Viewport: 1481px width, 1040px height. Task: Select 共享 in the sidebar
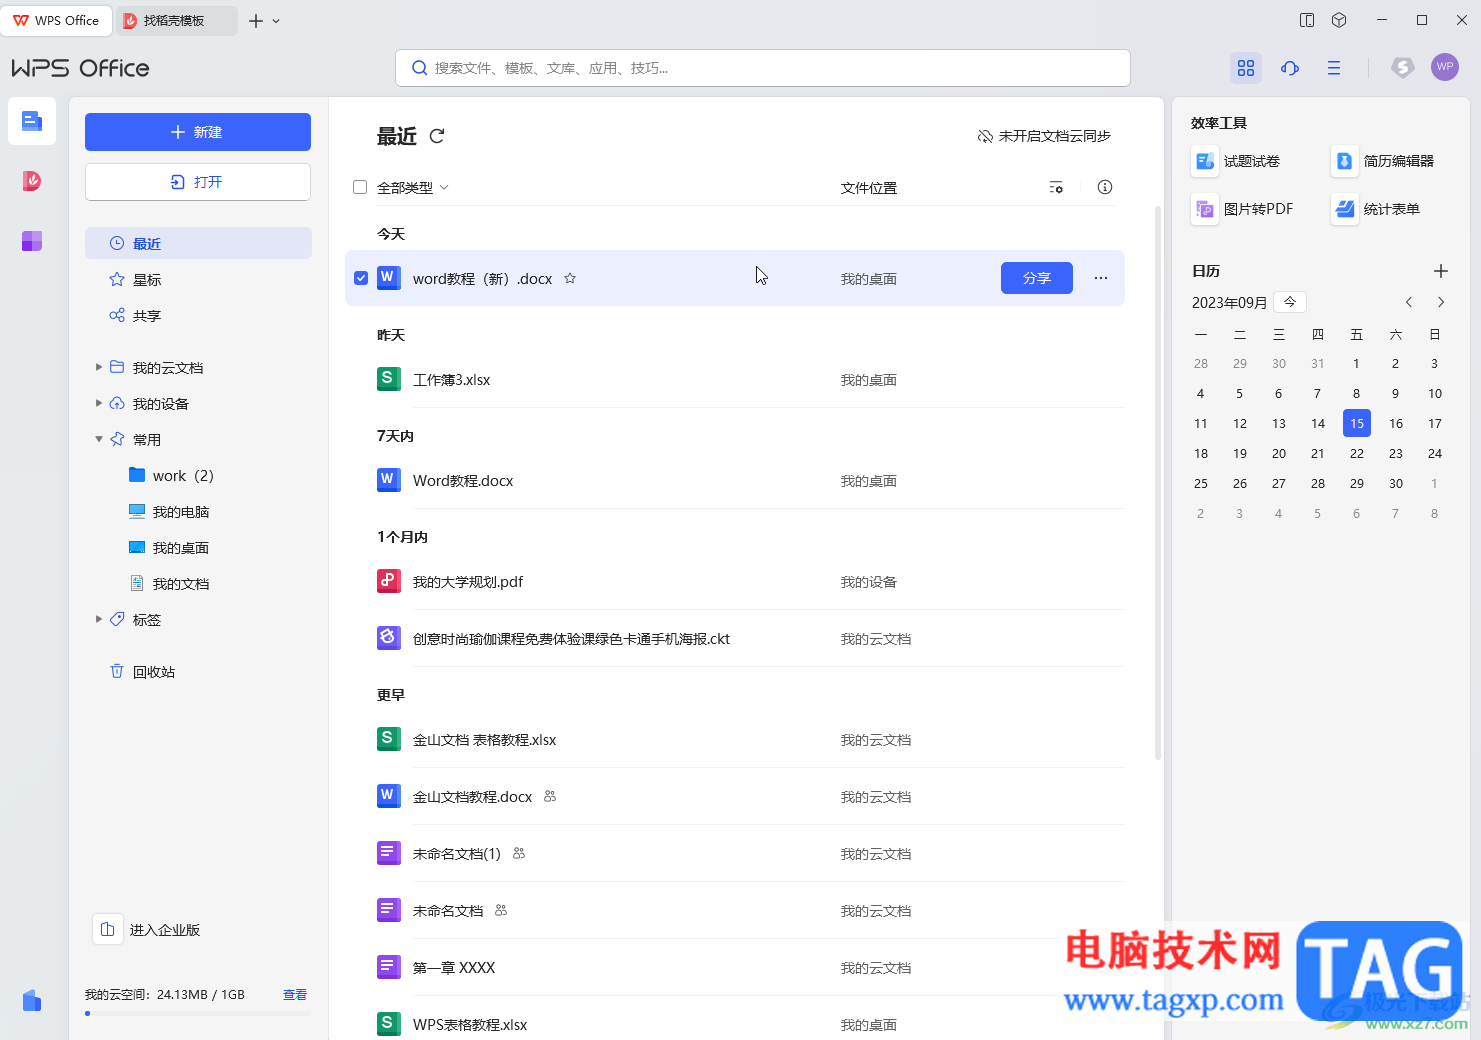(198, 315)
